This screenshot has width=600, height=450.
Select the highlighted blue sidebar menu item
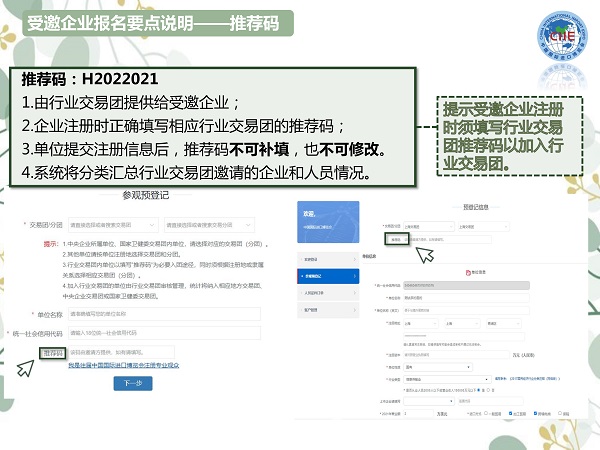328,276
